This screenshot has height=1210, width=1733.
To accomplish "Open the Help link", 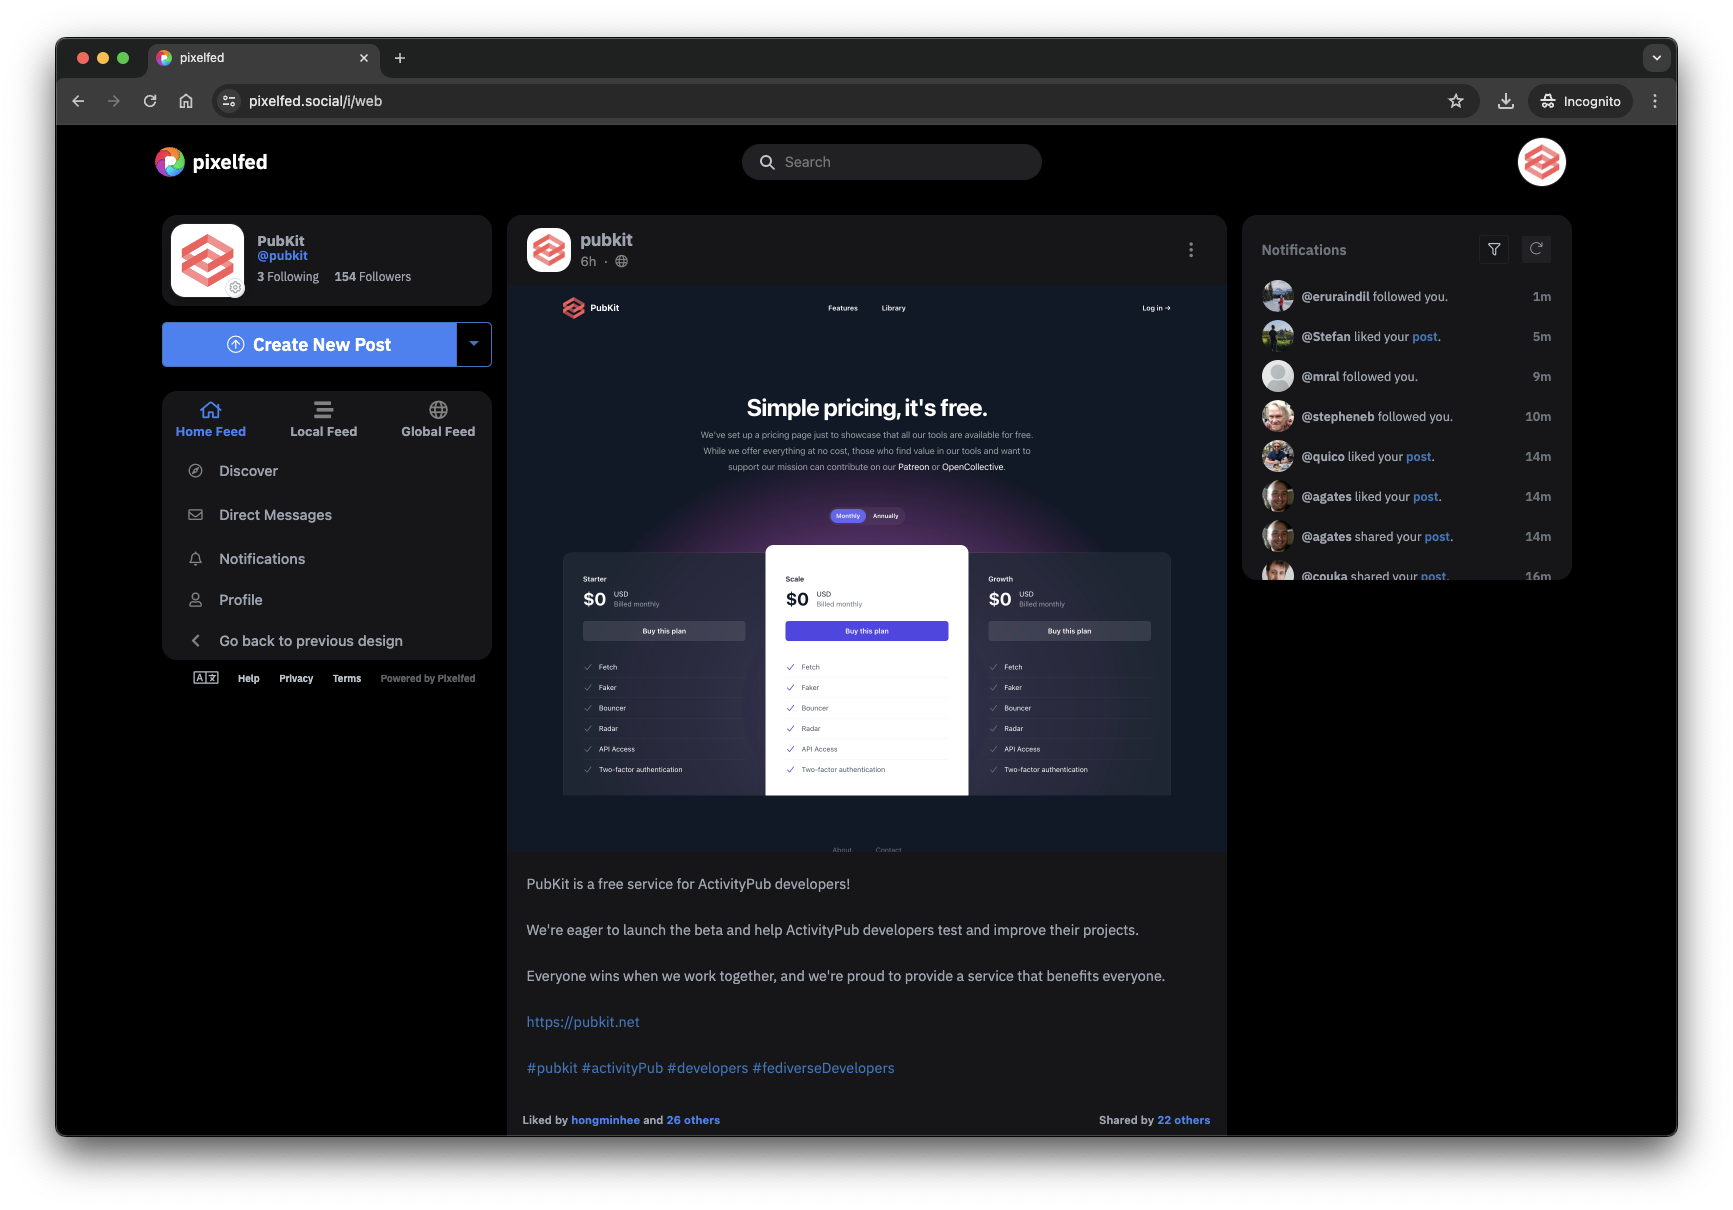I will pos(249,678).
